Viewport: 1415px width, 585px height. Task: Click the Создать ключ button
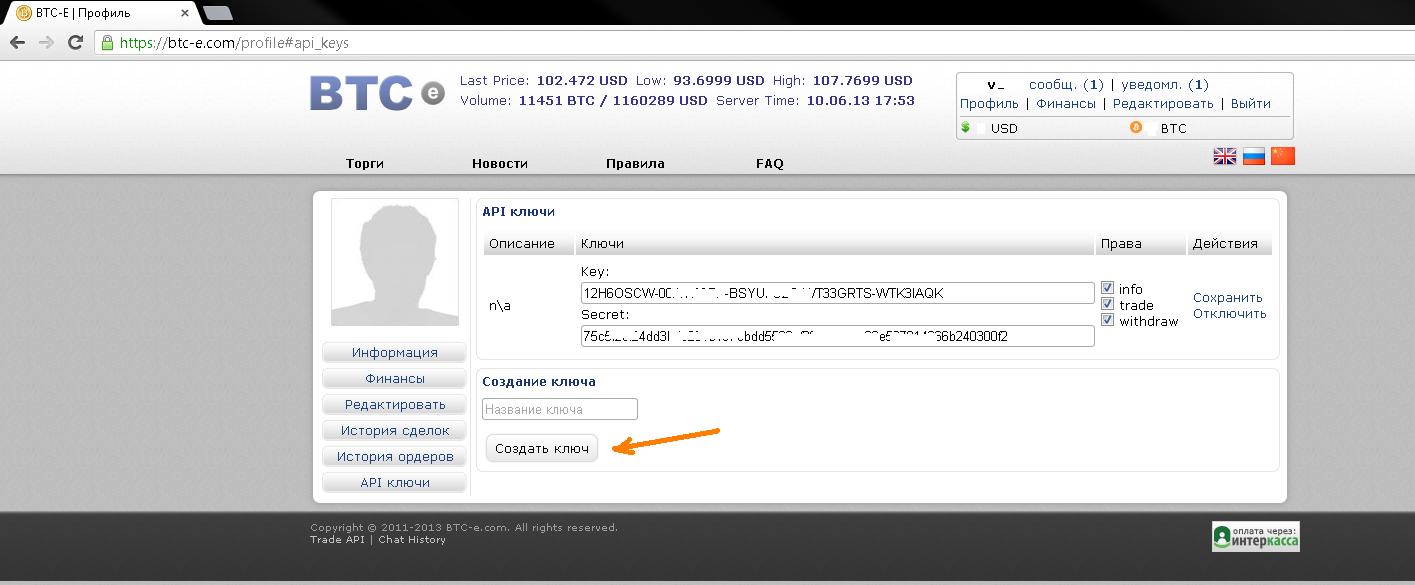(542, 448)
